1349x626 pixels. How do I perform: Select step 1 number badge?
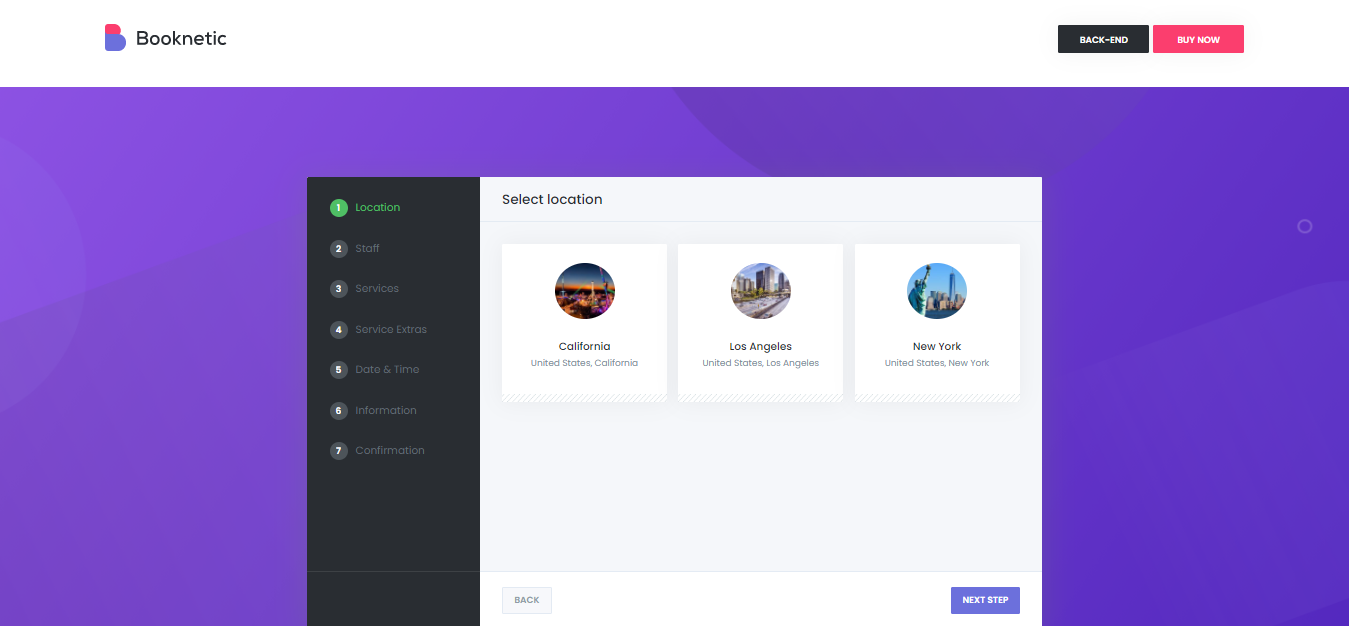pos(339,208)
